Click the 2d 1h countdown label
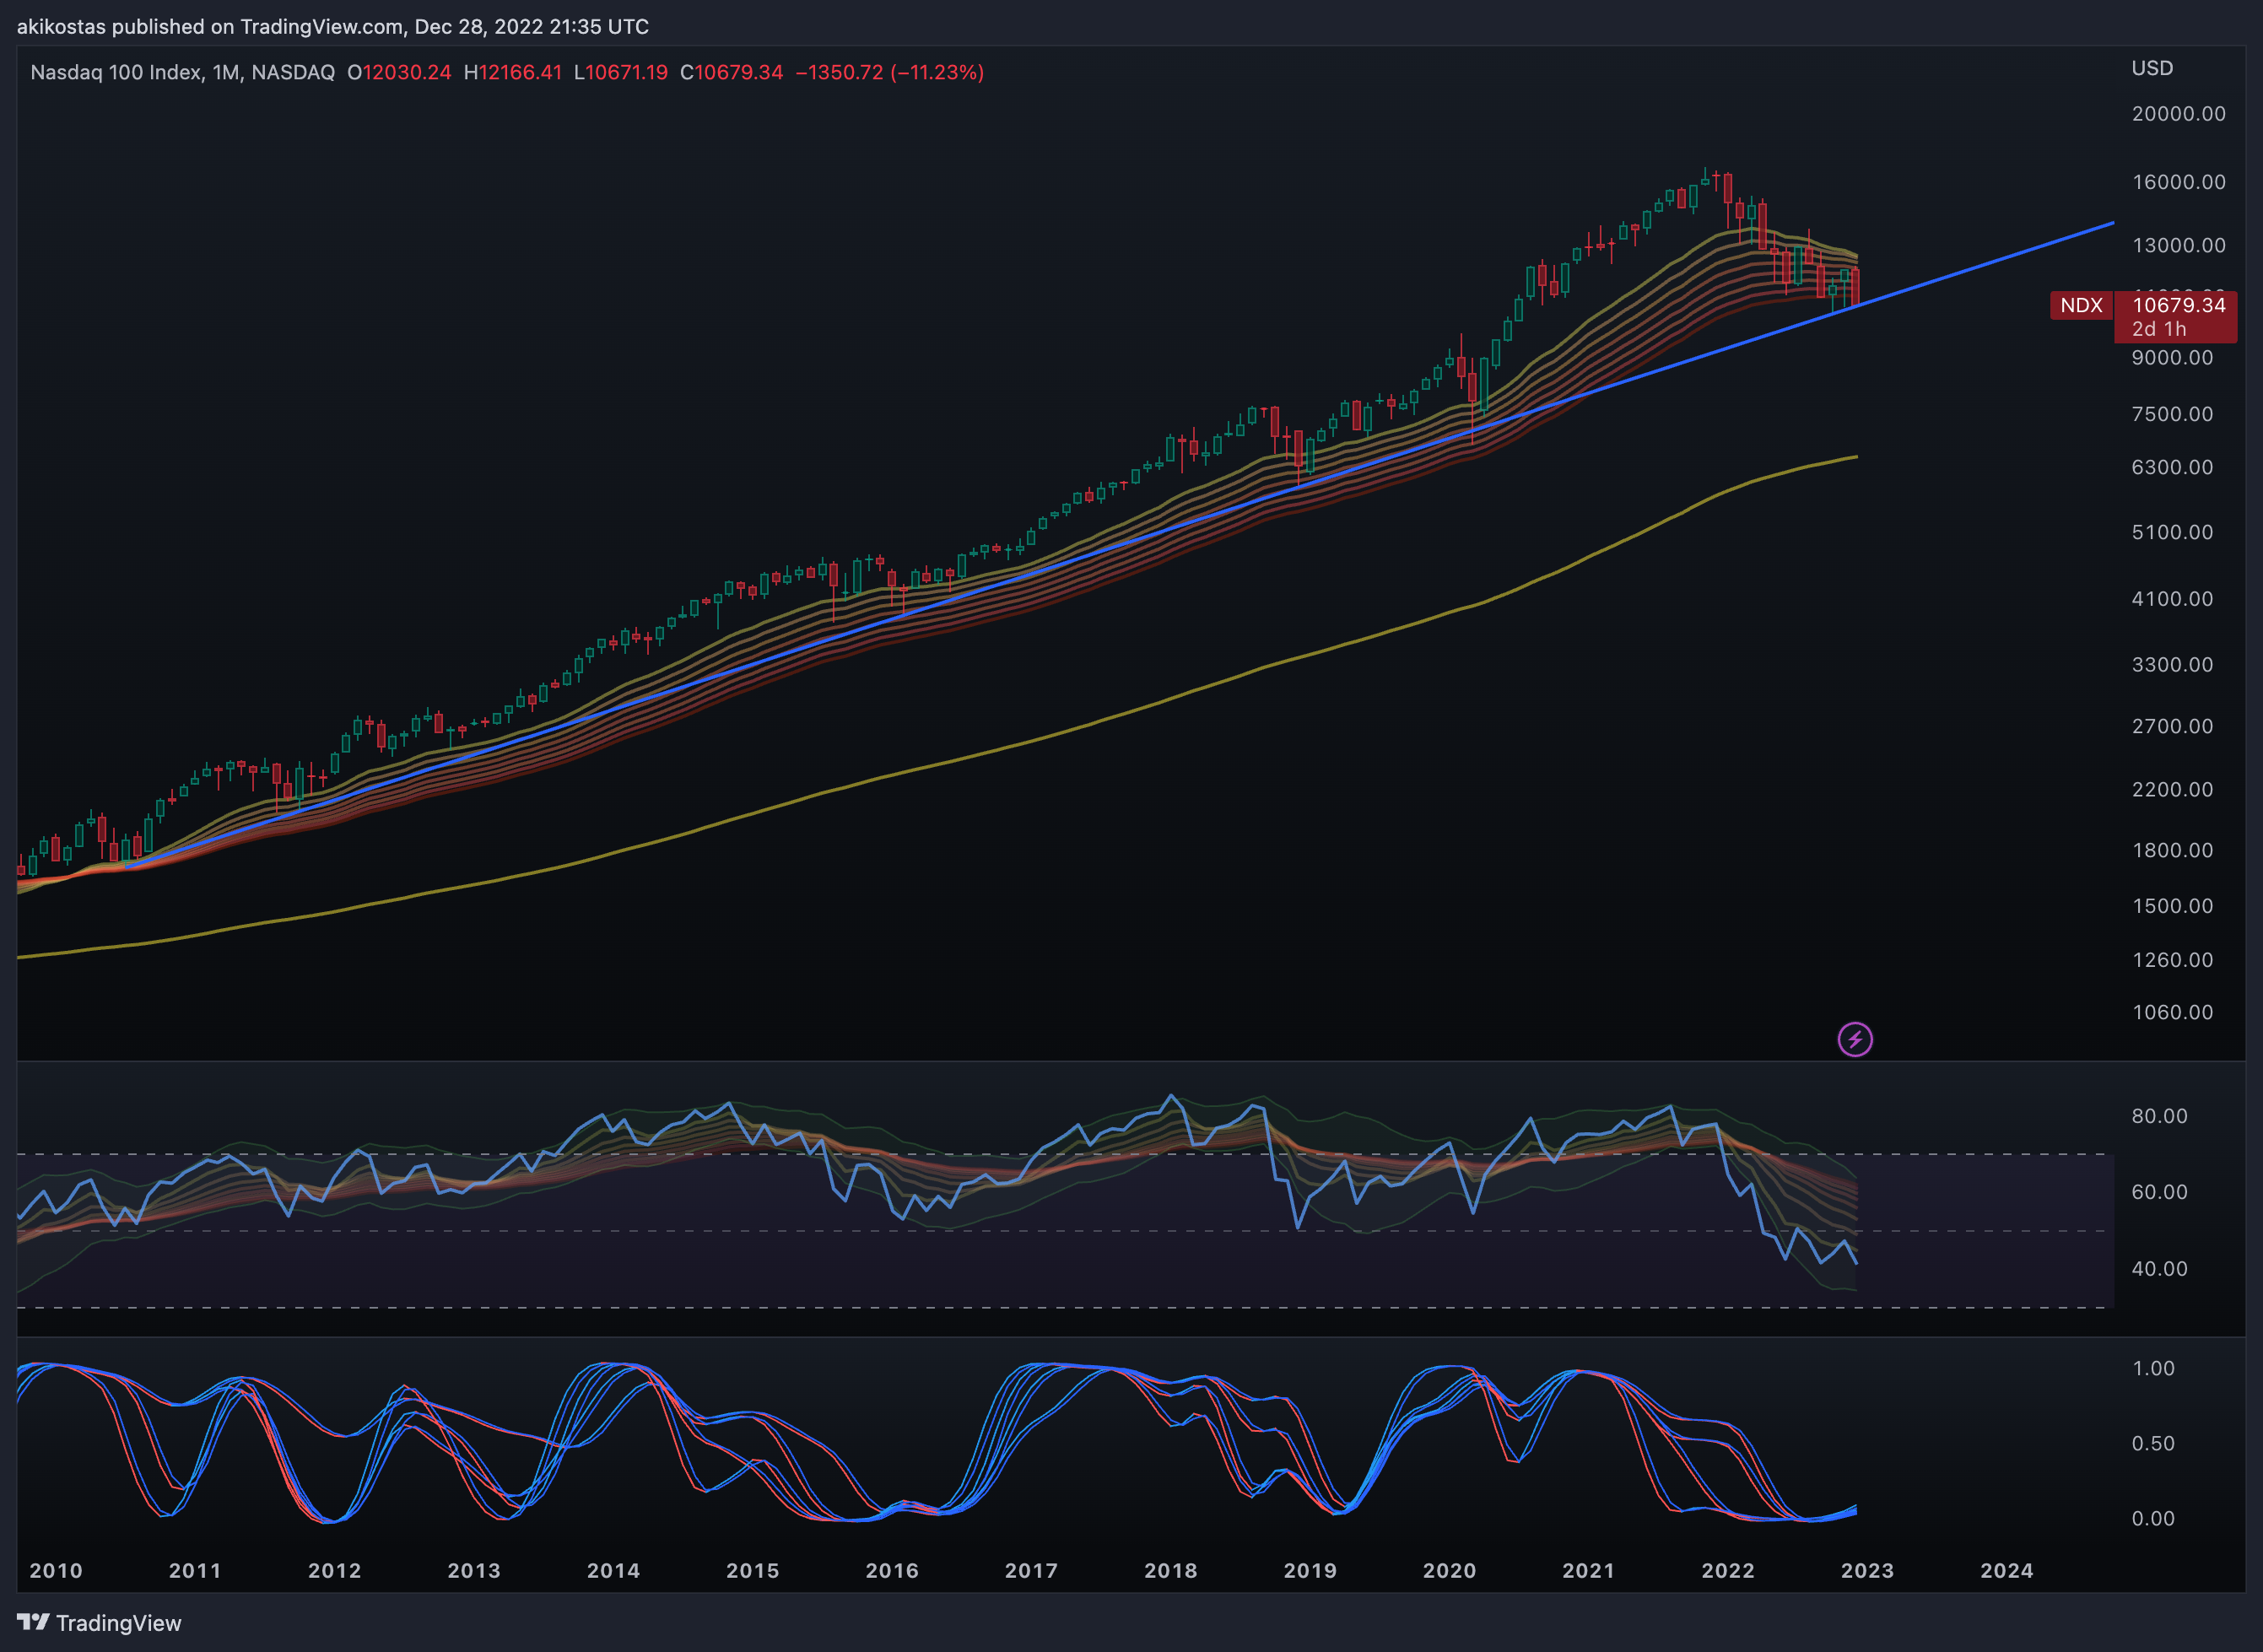The height and width of the screenshot is (1652, 2263). click(2158, 329)
